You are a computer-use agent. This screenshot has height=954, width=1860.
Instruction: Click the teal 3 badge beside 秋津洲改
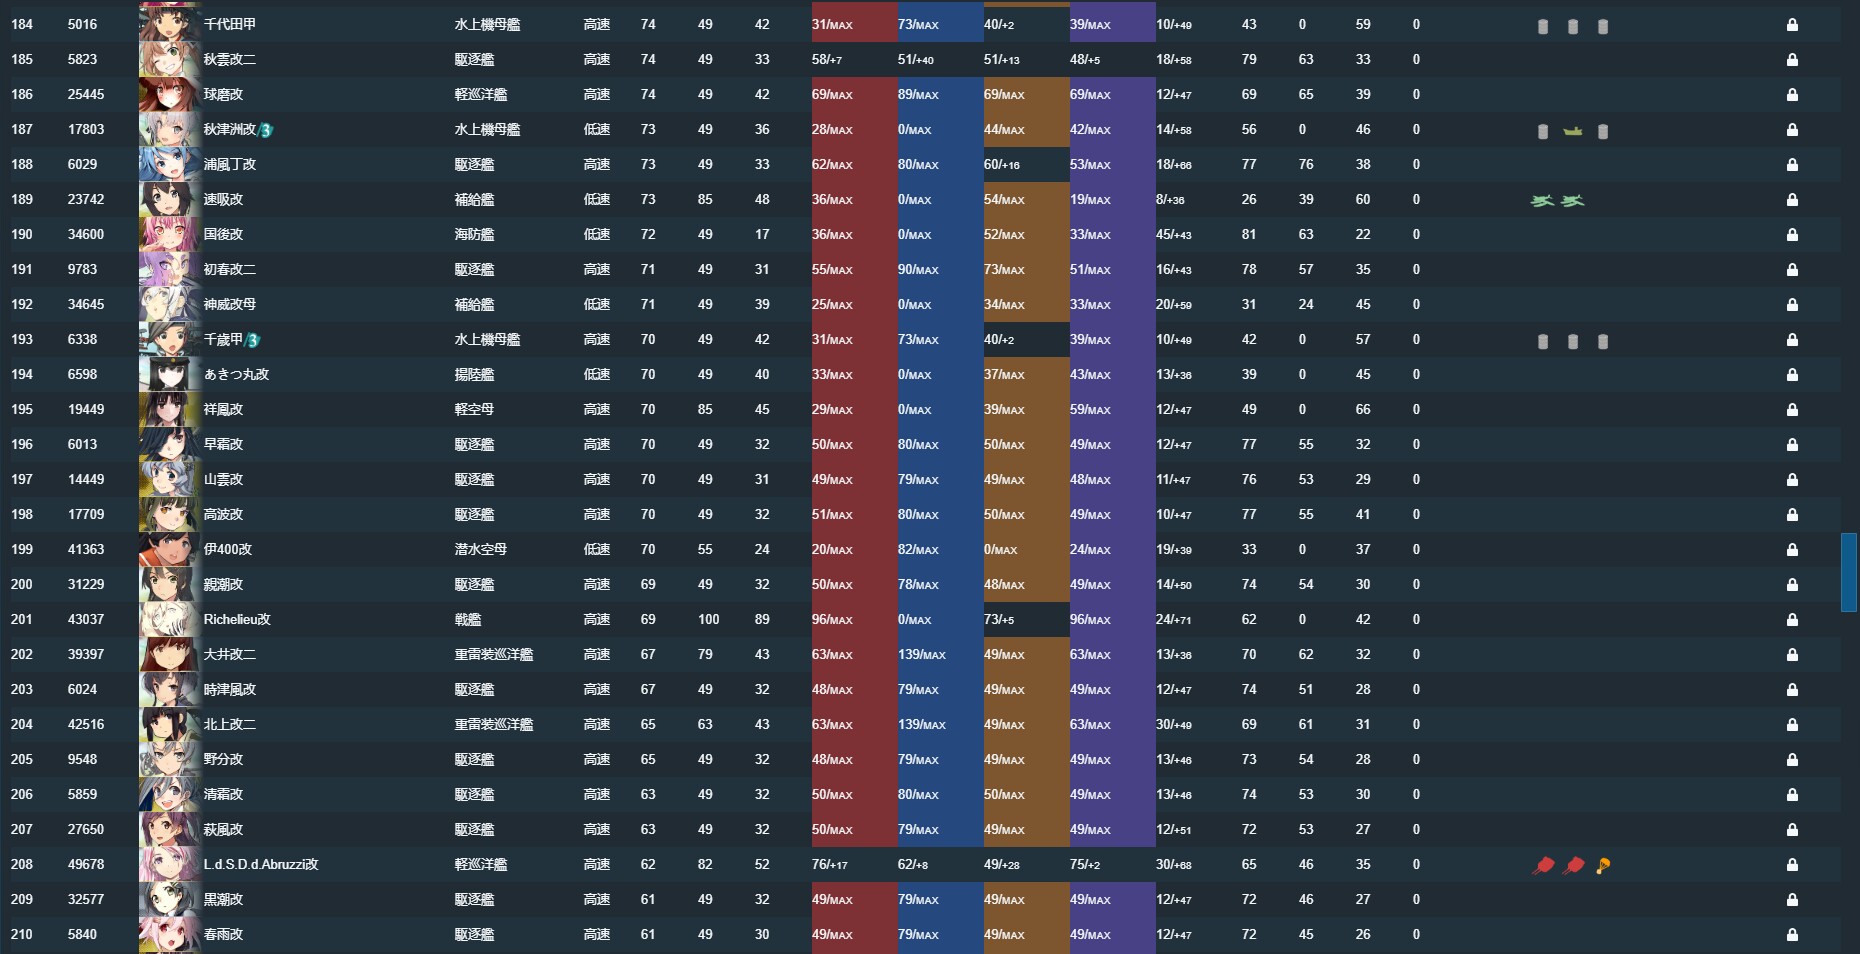pyautogui.click(x=266, y=130)
